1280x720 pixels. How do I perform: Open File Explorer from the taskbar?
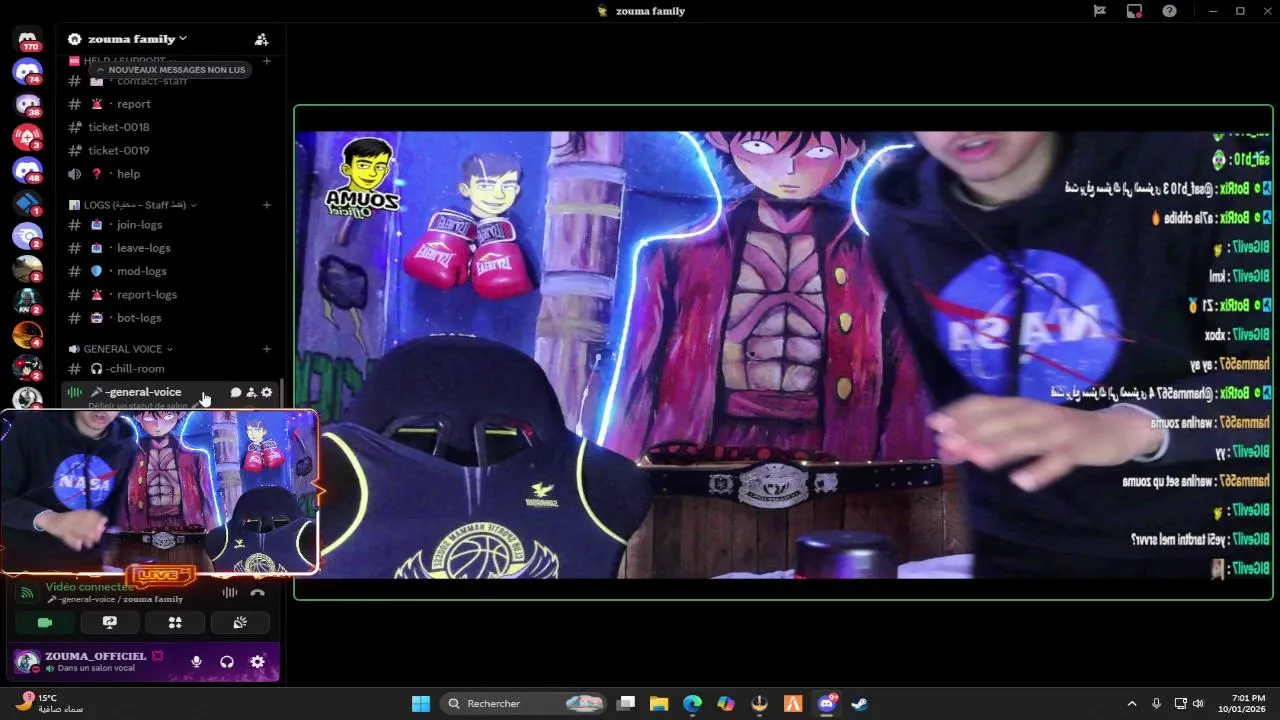(x=659, y=703)
